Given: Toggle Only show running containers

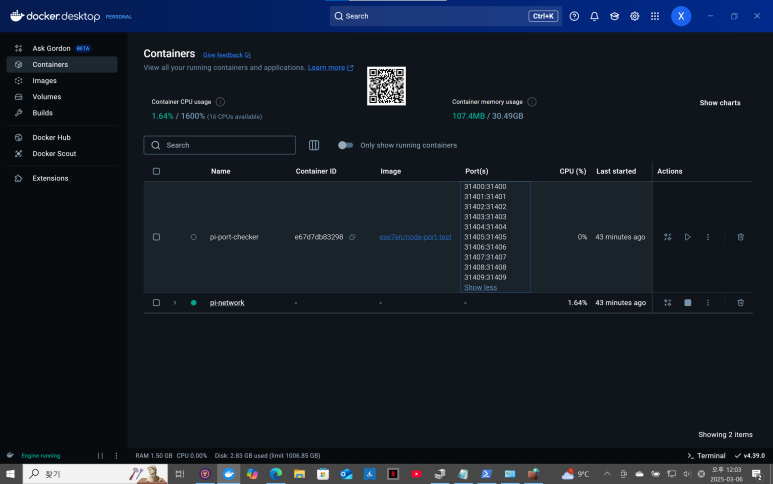Looking at the screenshot, I should (x=345, y=145).
